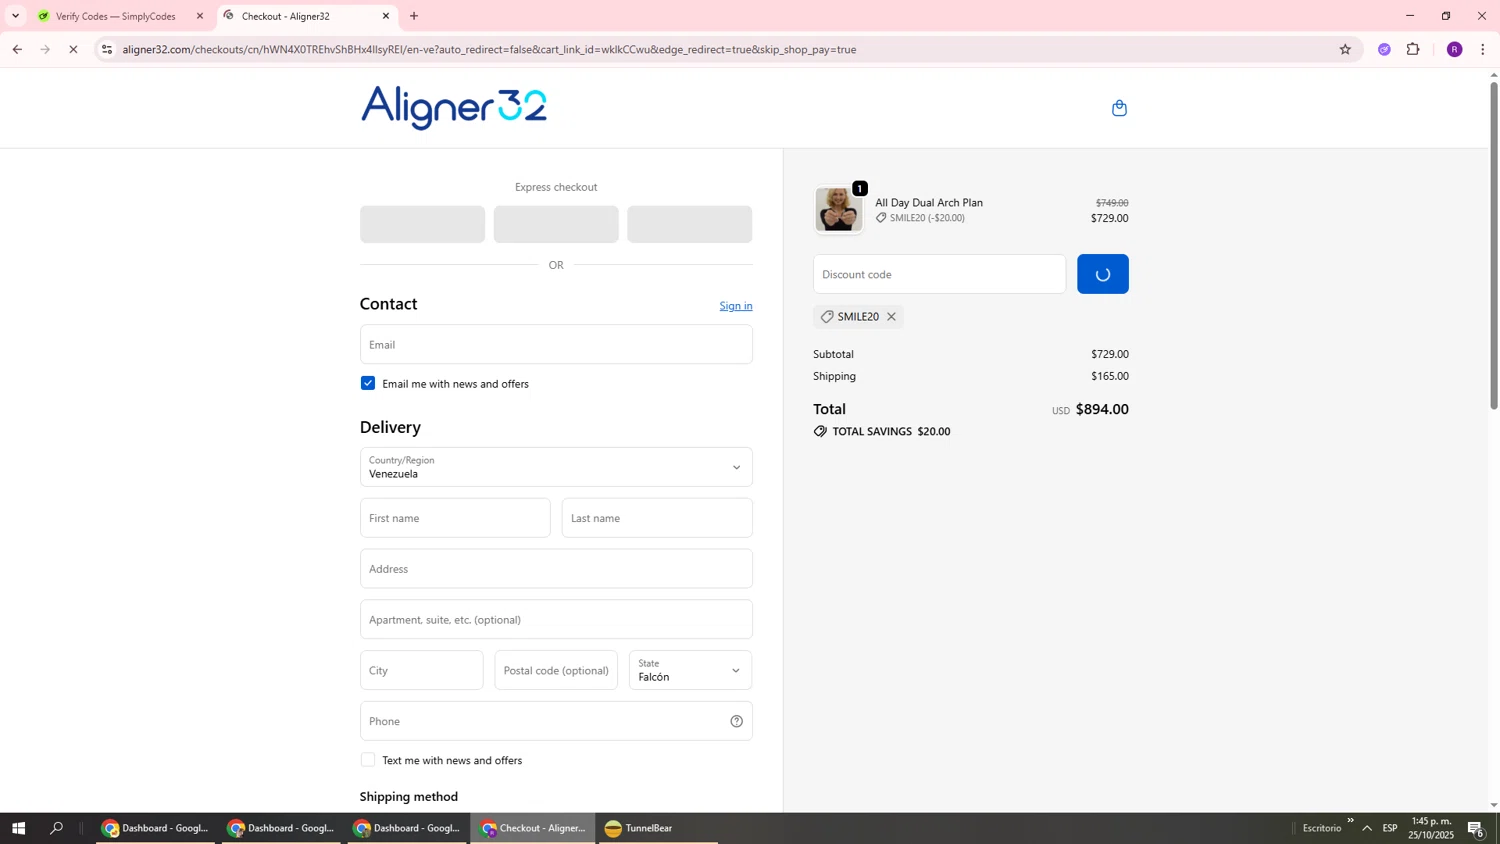The width and height of the screenshot is (1500, 844).
Task: Focus the Last name field
Action: coord(657,518)
